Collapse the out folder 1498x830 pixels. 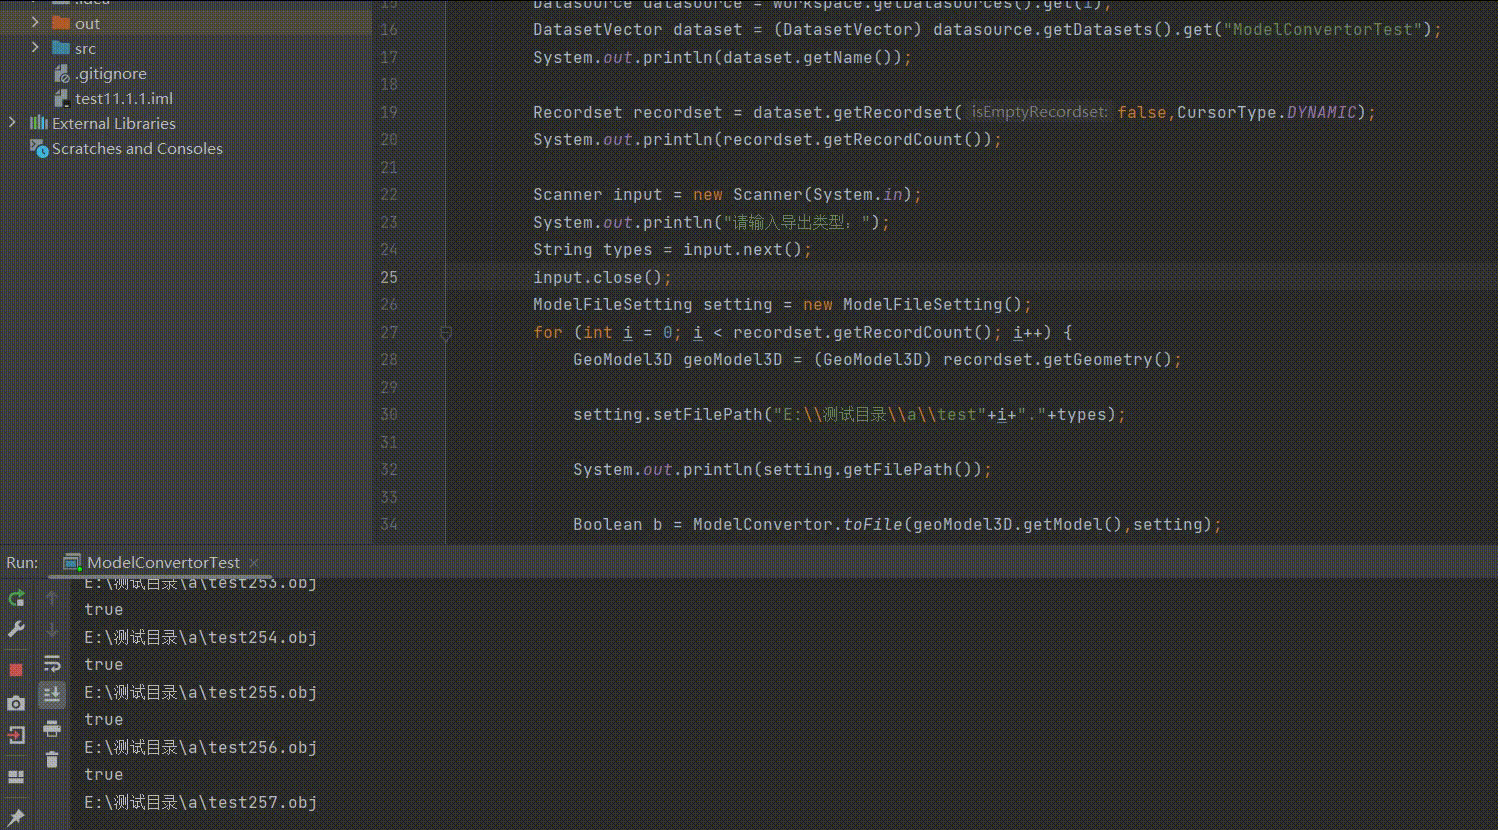click(x=36, y=22)
